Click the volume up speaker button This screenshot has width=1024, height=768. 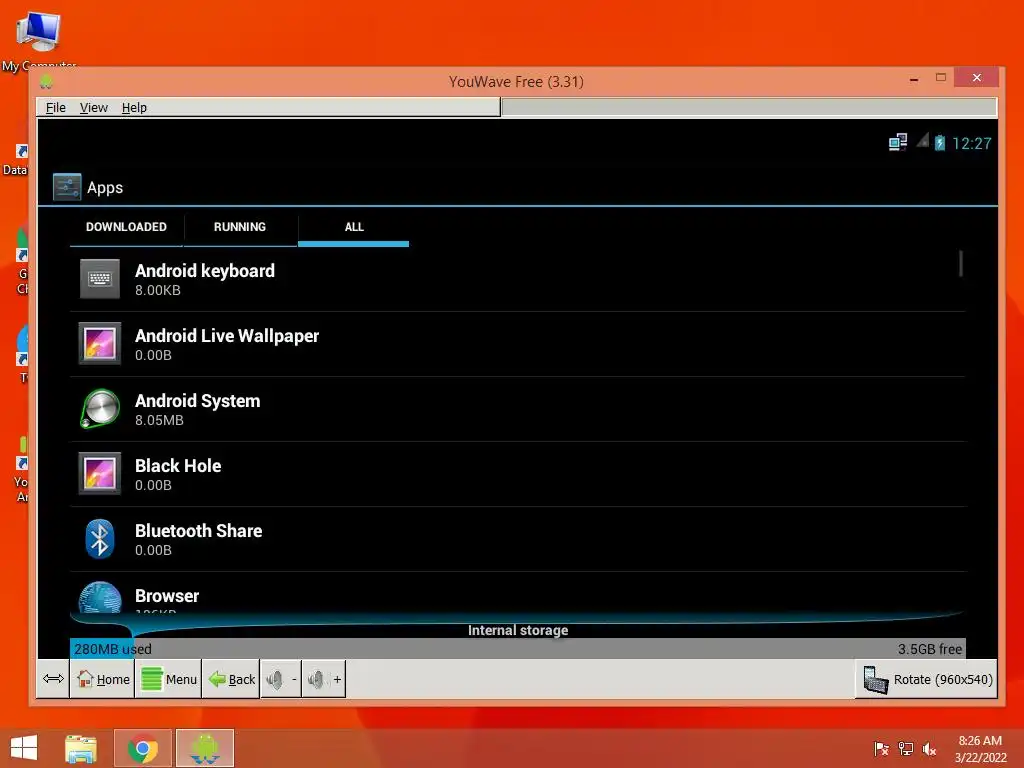click(324, 679)
